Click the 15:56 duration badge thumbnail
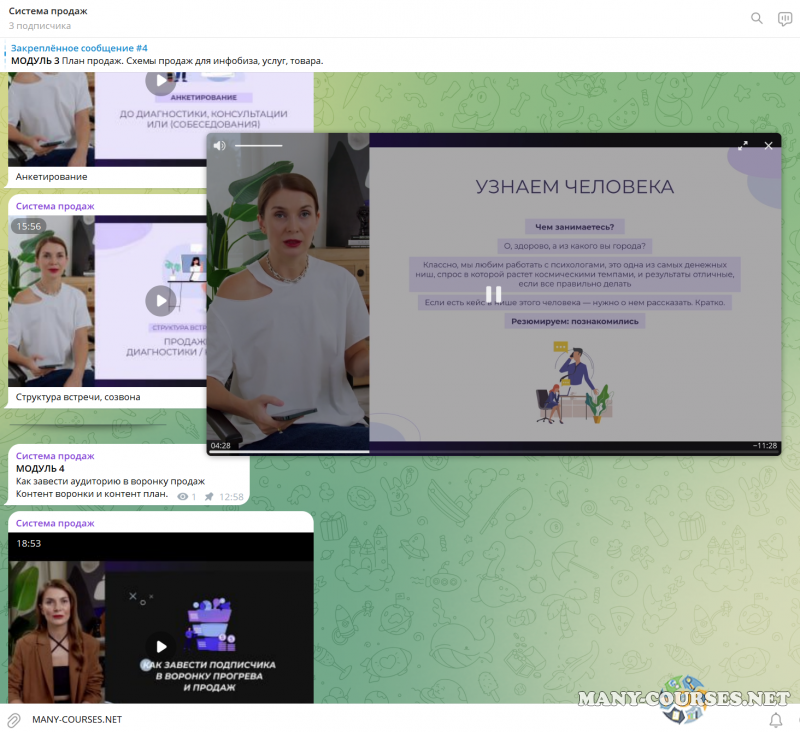 pyautogui.click(x=28, y=226)
